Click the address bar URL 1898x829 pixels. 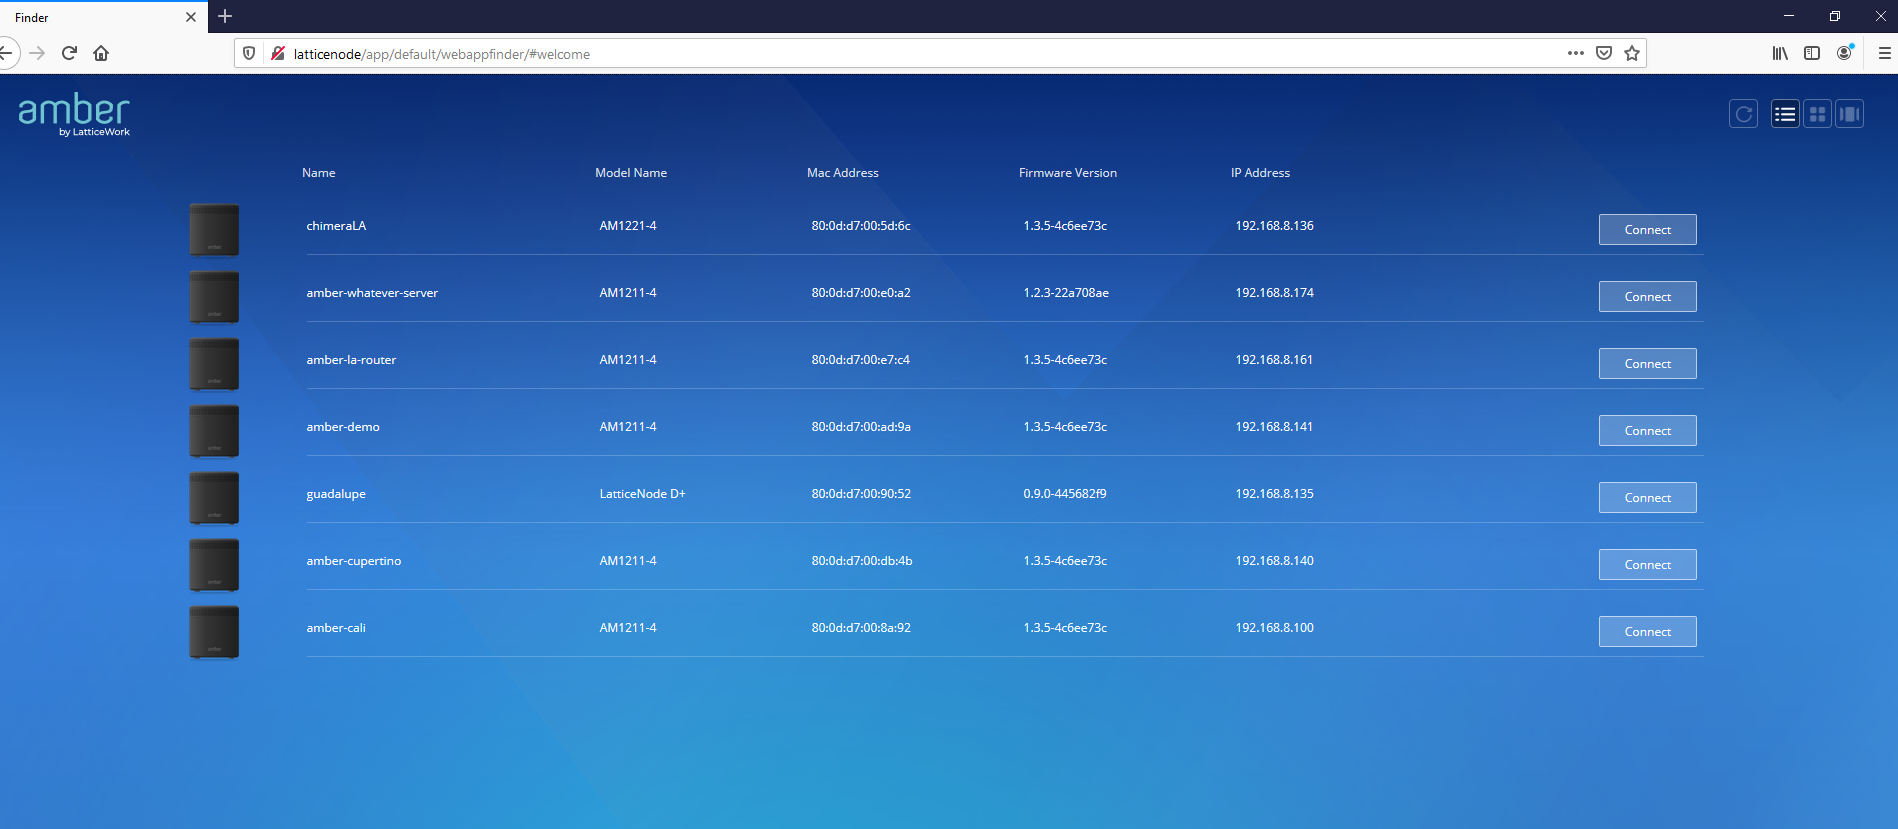[441, 54]
